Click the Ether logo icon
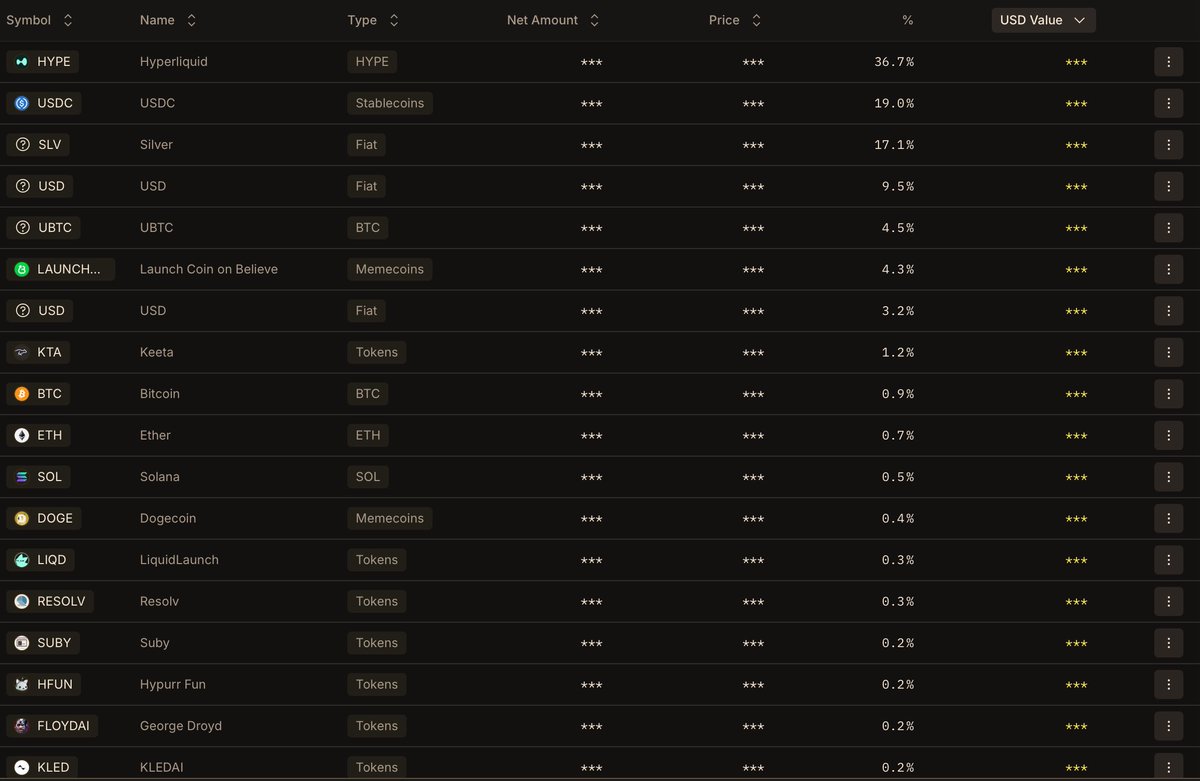This screenshot has height=781, width=1200. [22, 435]
